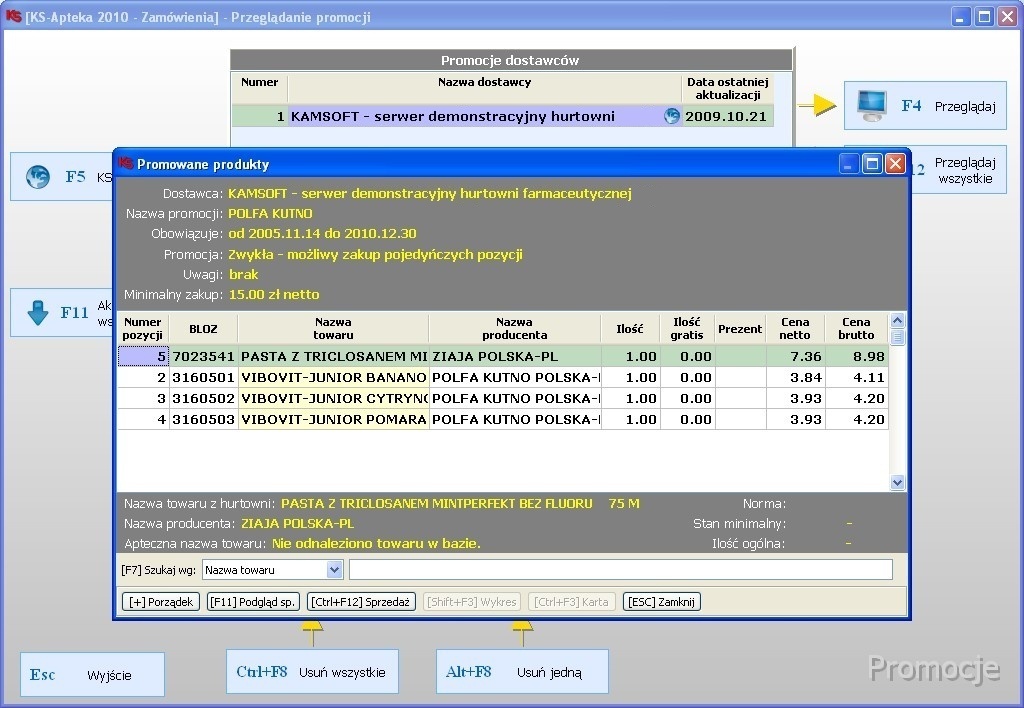This screenshot has height=708, width=1024.
Task: Open the Szukaj wg dropdown list
Action: click(334, 570)
